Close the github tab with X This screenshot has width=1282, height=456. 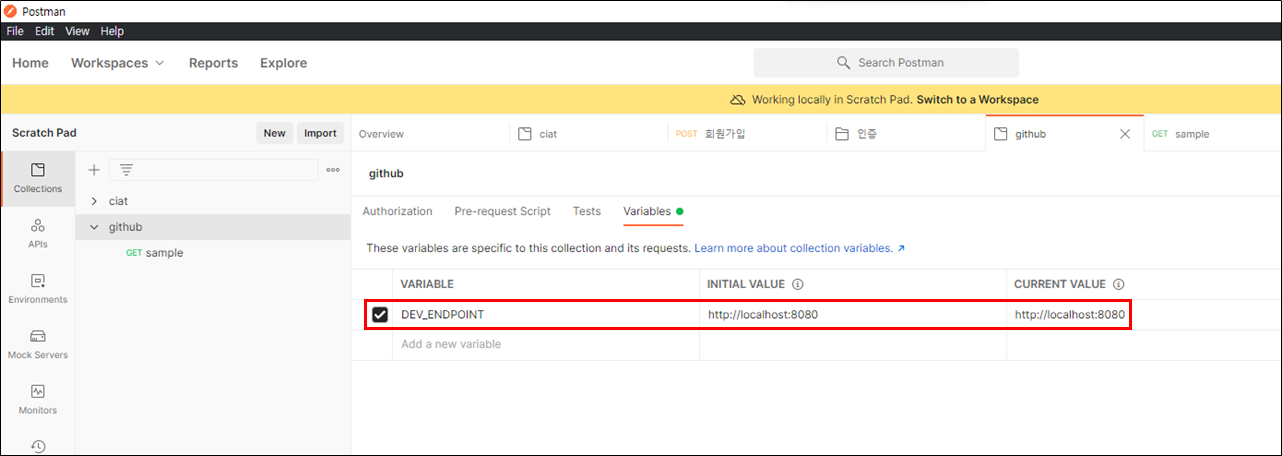[1125, 134]
